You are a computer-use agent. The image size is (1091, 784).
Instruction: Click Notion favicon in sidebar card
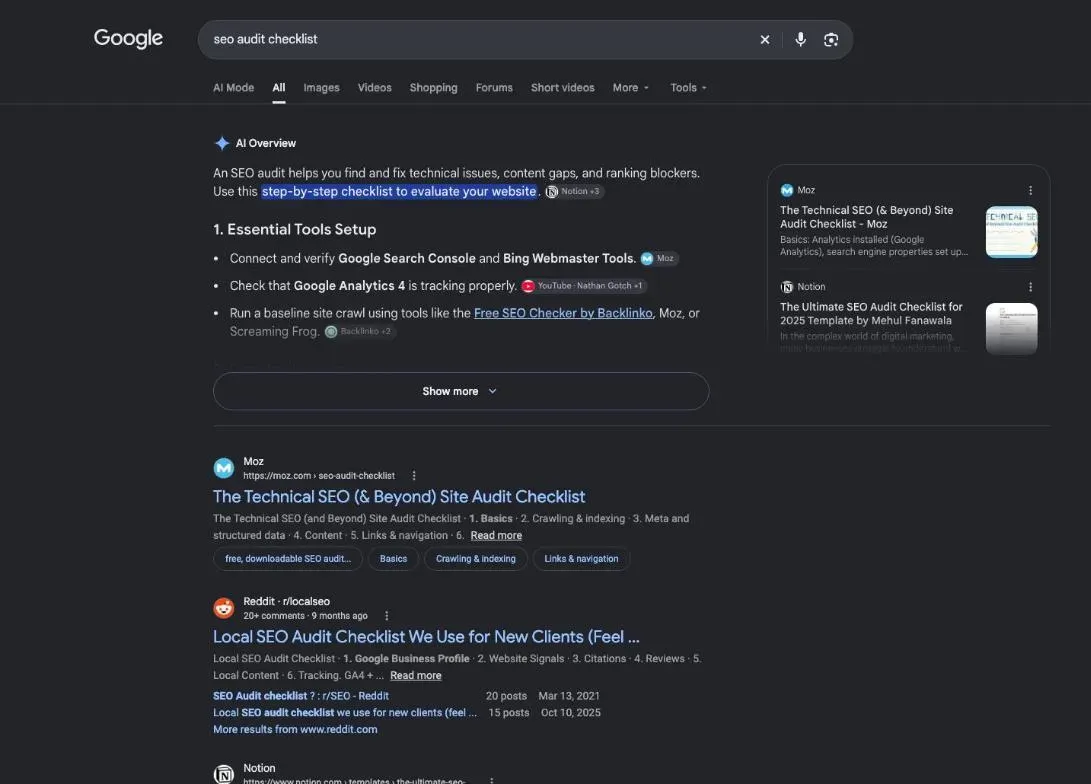(x=787, y=287)
